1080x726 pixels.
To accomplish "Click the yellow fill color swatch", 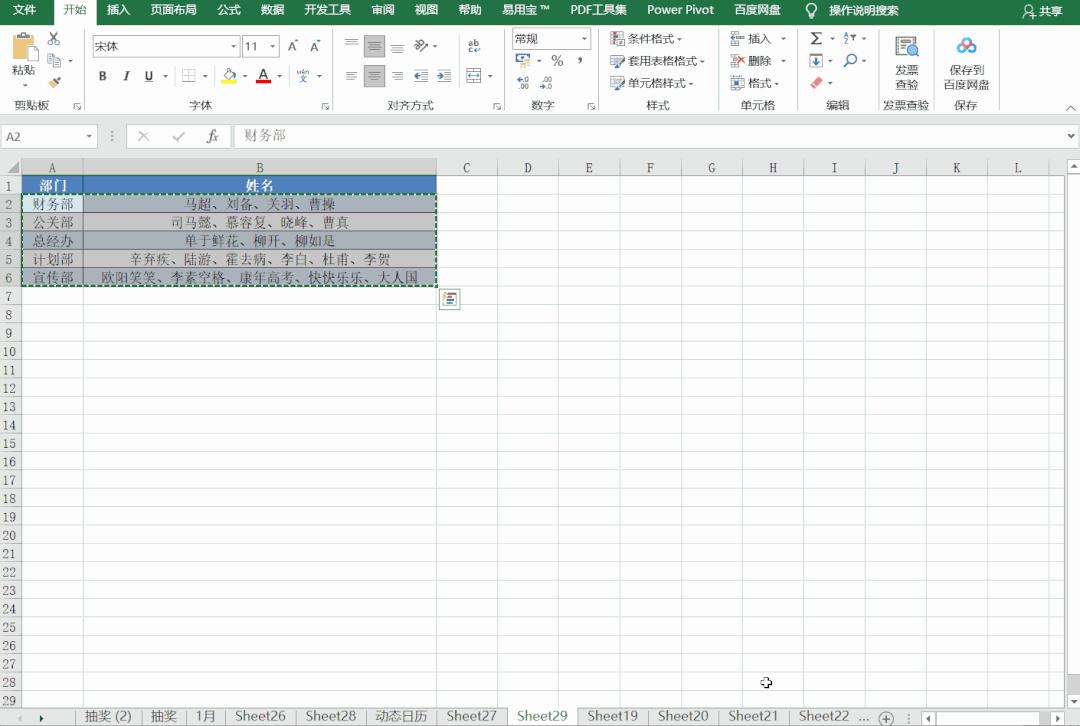I will [x=229, y=76].
